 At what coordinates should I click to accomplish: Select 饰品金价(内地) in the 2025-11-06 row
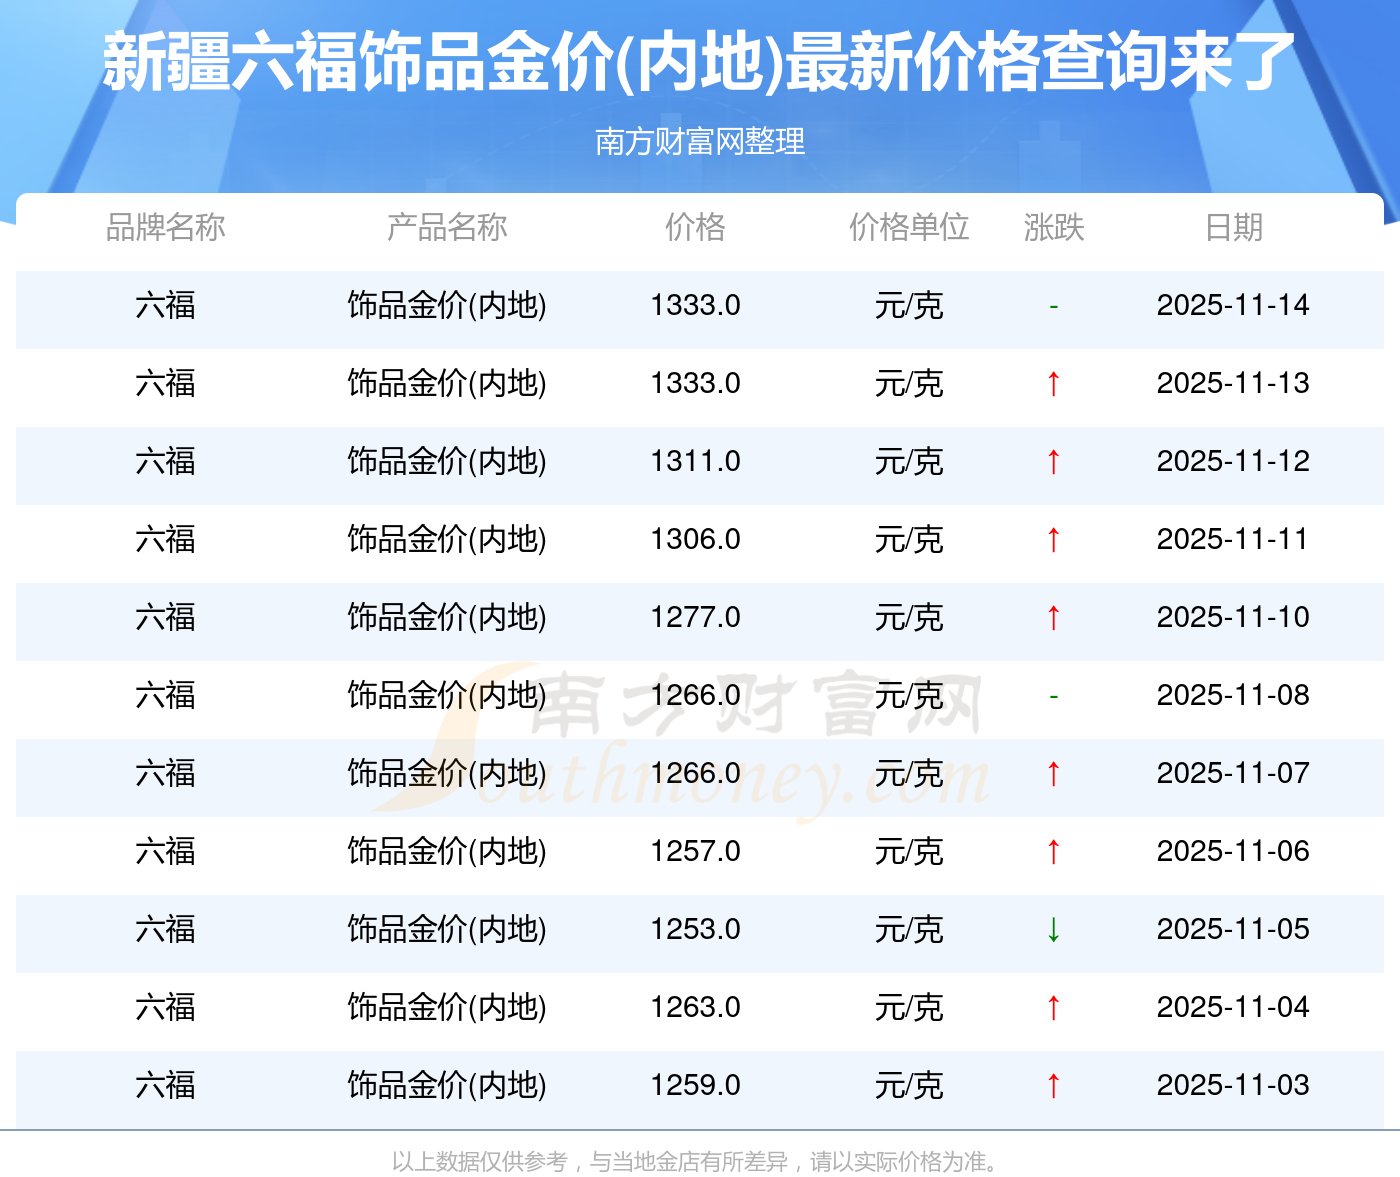(447, 851)
